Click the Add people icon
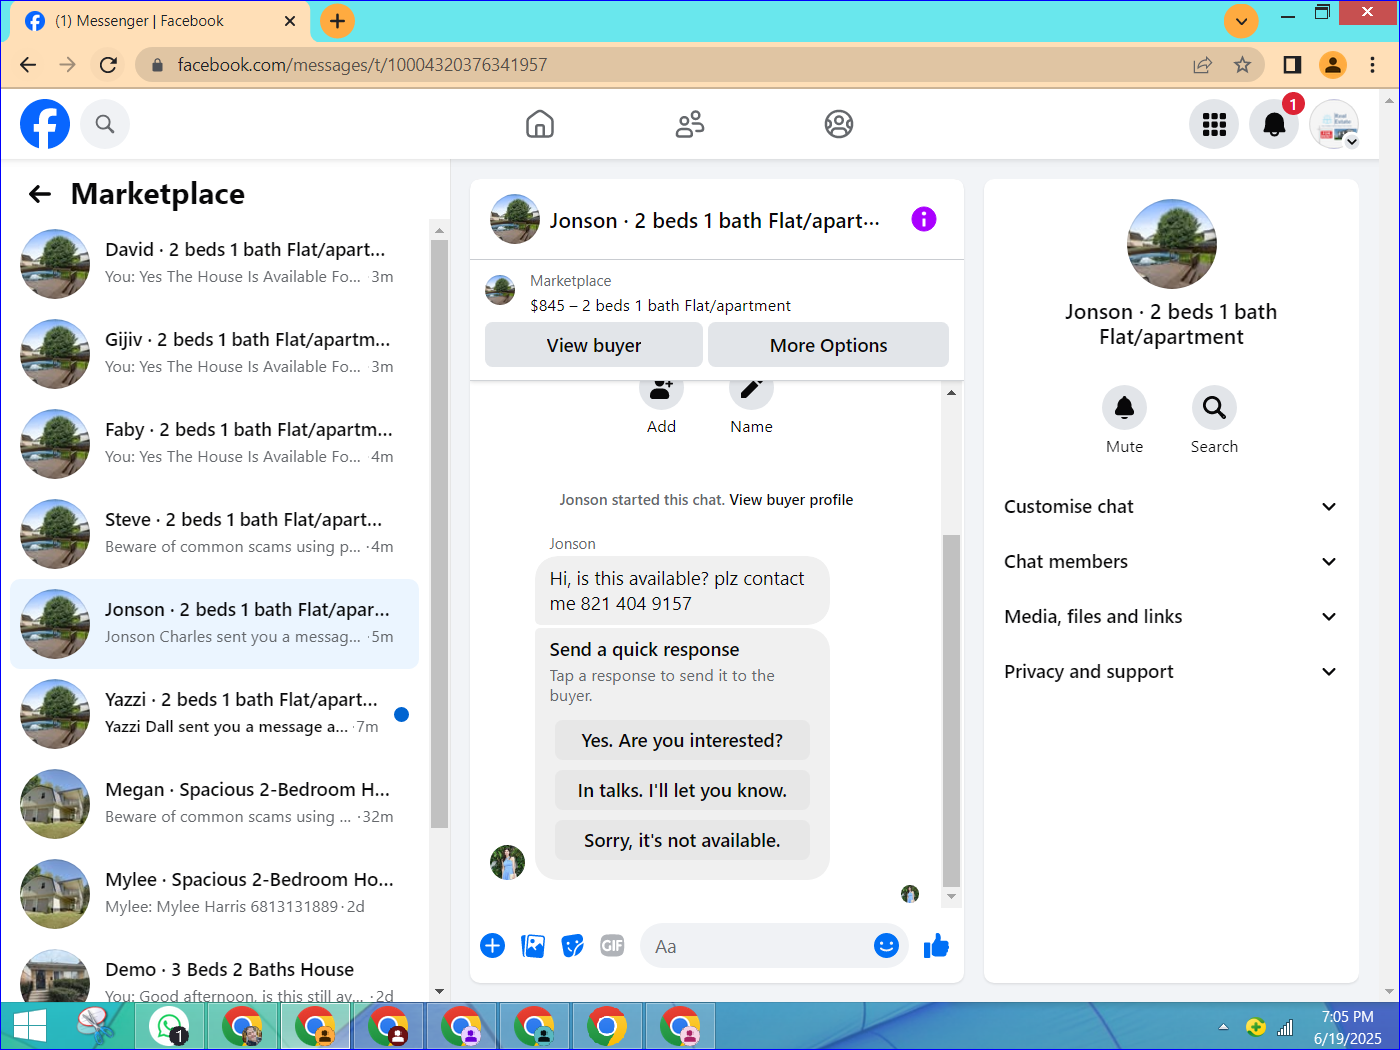This screenshot has width=1400, height=1050. coord(661,390)
